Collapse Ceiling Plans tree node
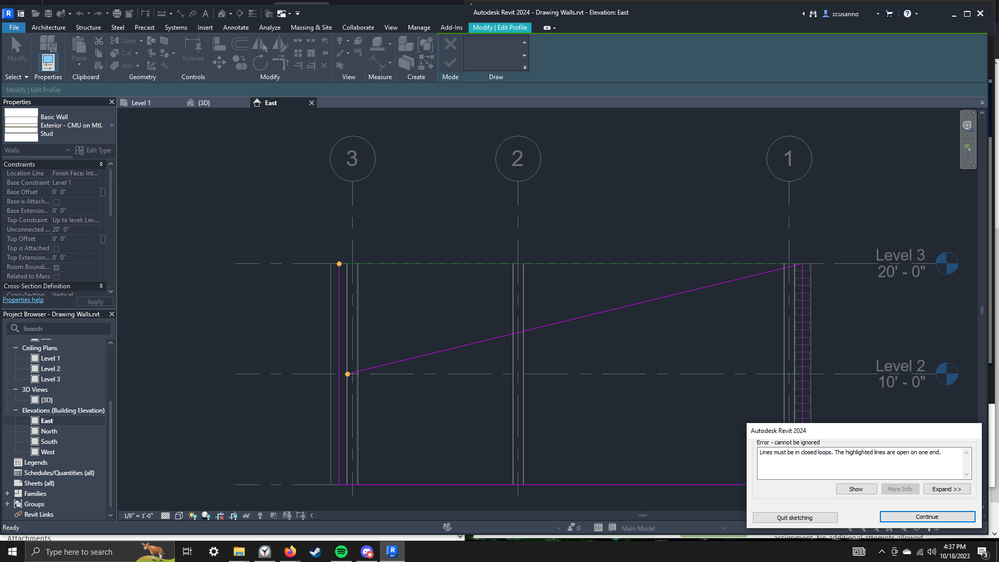Screen dimensions: 999x562 click(x=16, y=348)
